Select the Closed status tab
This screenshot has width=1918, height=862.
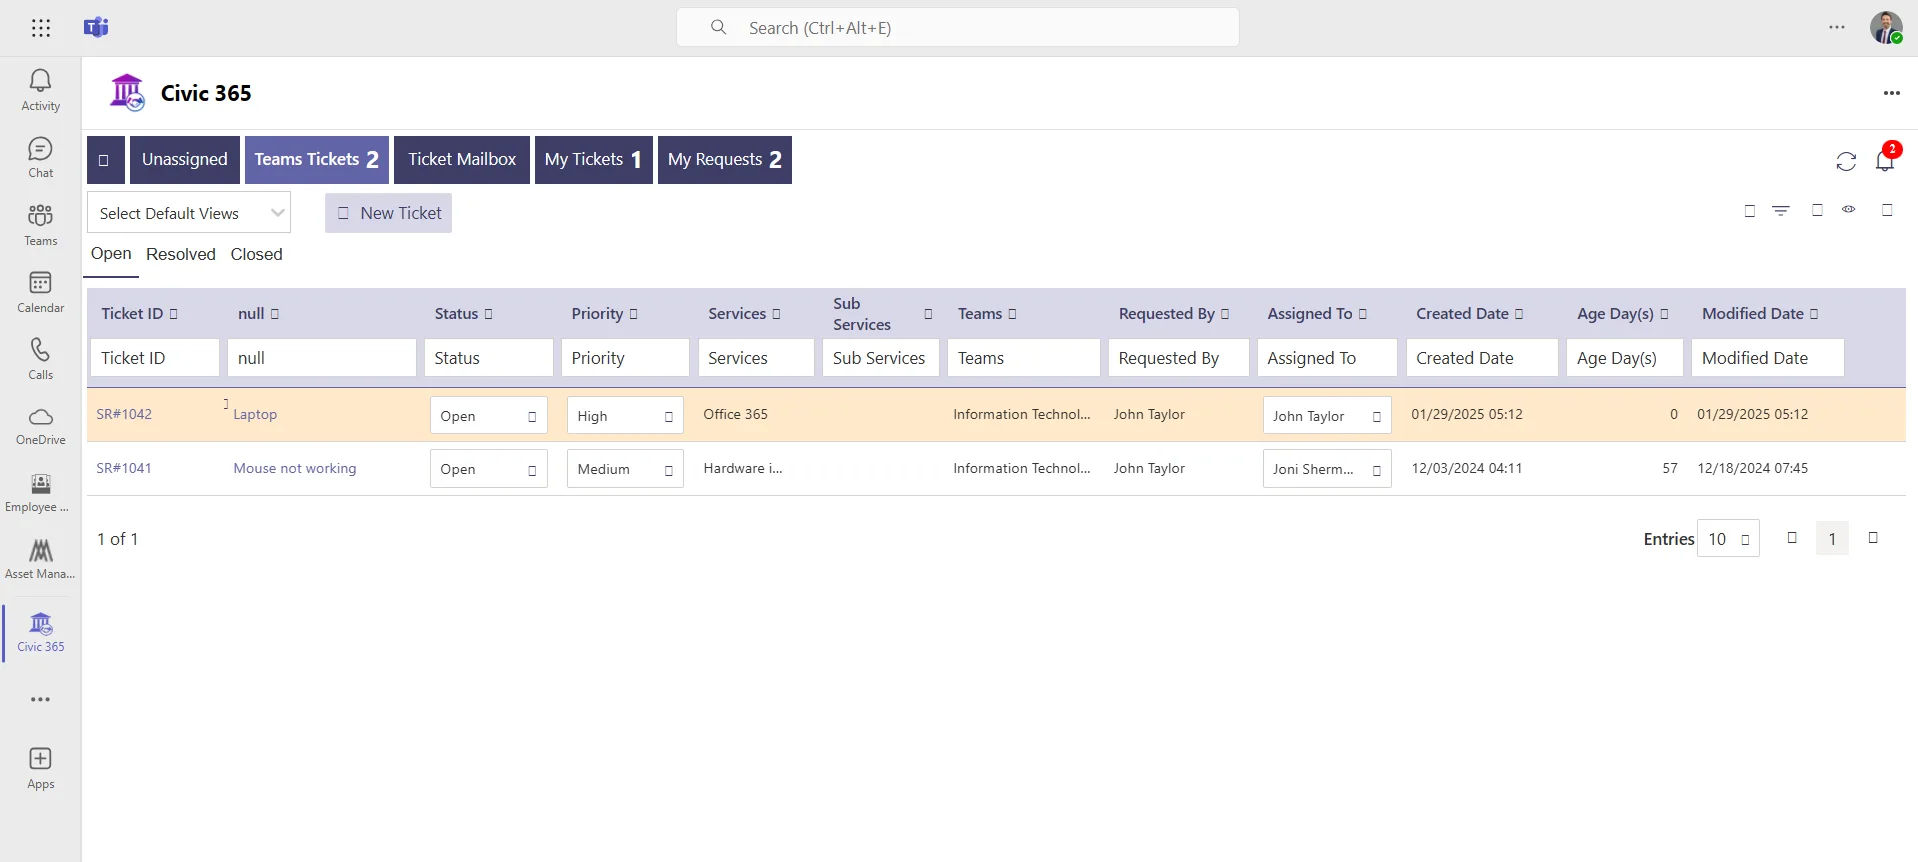(x=257, y=254)
